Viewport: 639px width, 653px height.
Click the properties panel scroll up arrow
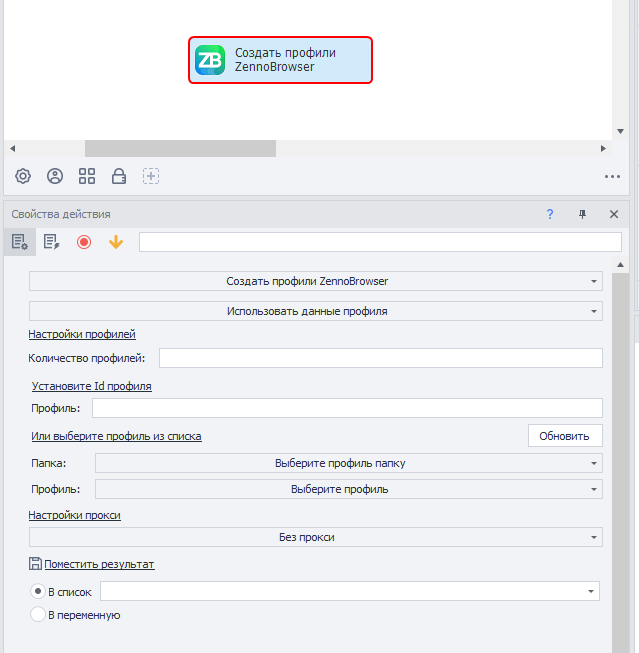click(x=620, y=264)
